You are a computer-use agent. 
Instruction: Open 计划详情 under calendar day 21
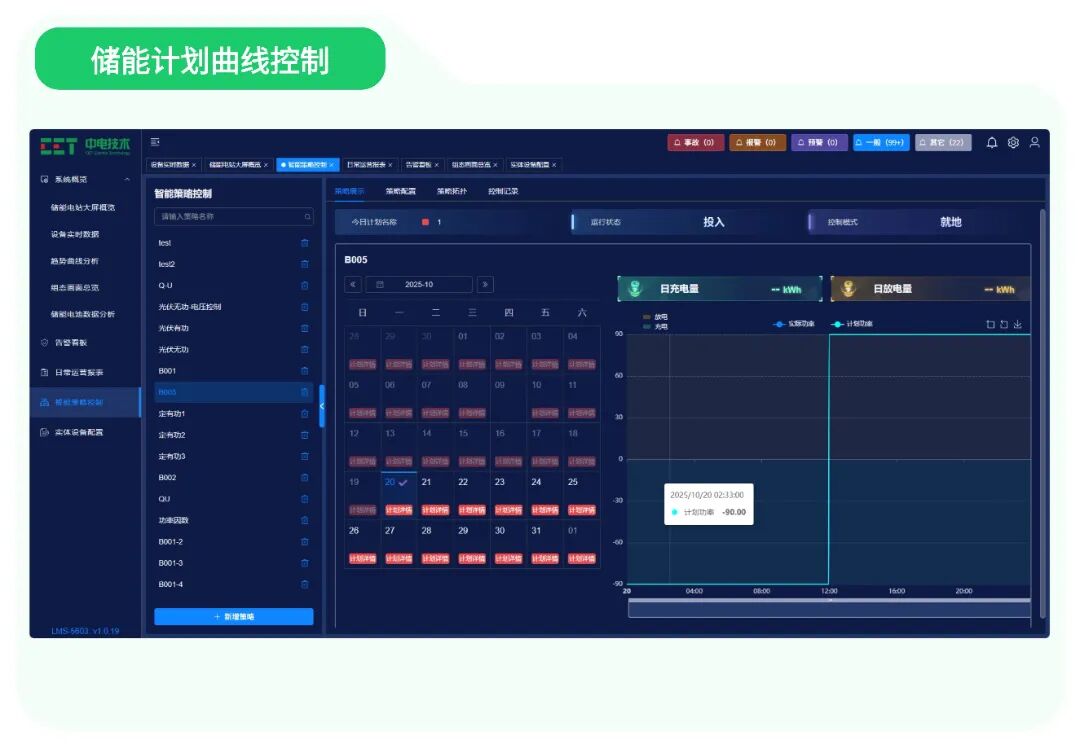[435, 510]
